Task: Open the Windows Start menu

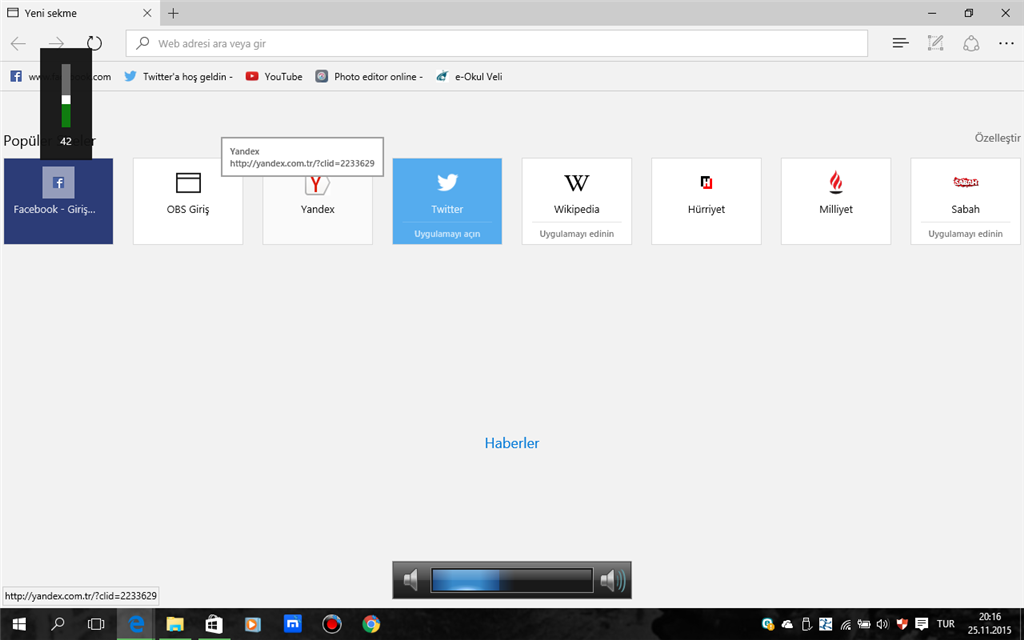Action: tap(19, 624)
